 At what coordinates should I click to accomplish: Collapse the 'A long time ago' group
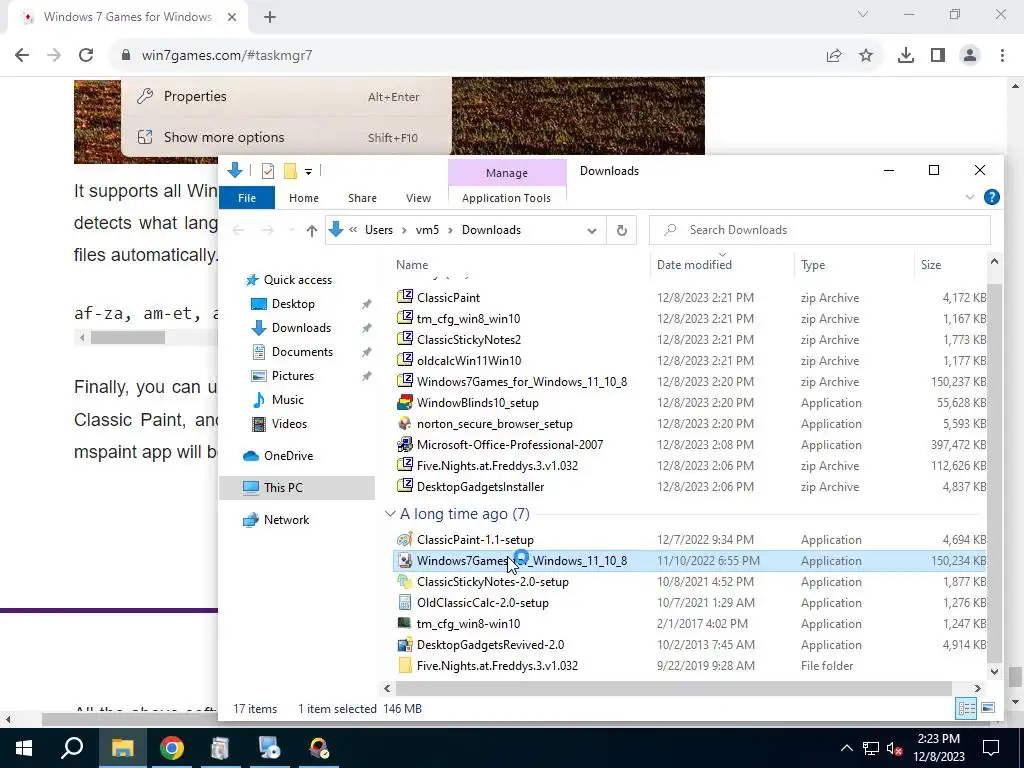point(390,514)
